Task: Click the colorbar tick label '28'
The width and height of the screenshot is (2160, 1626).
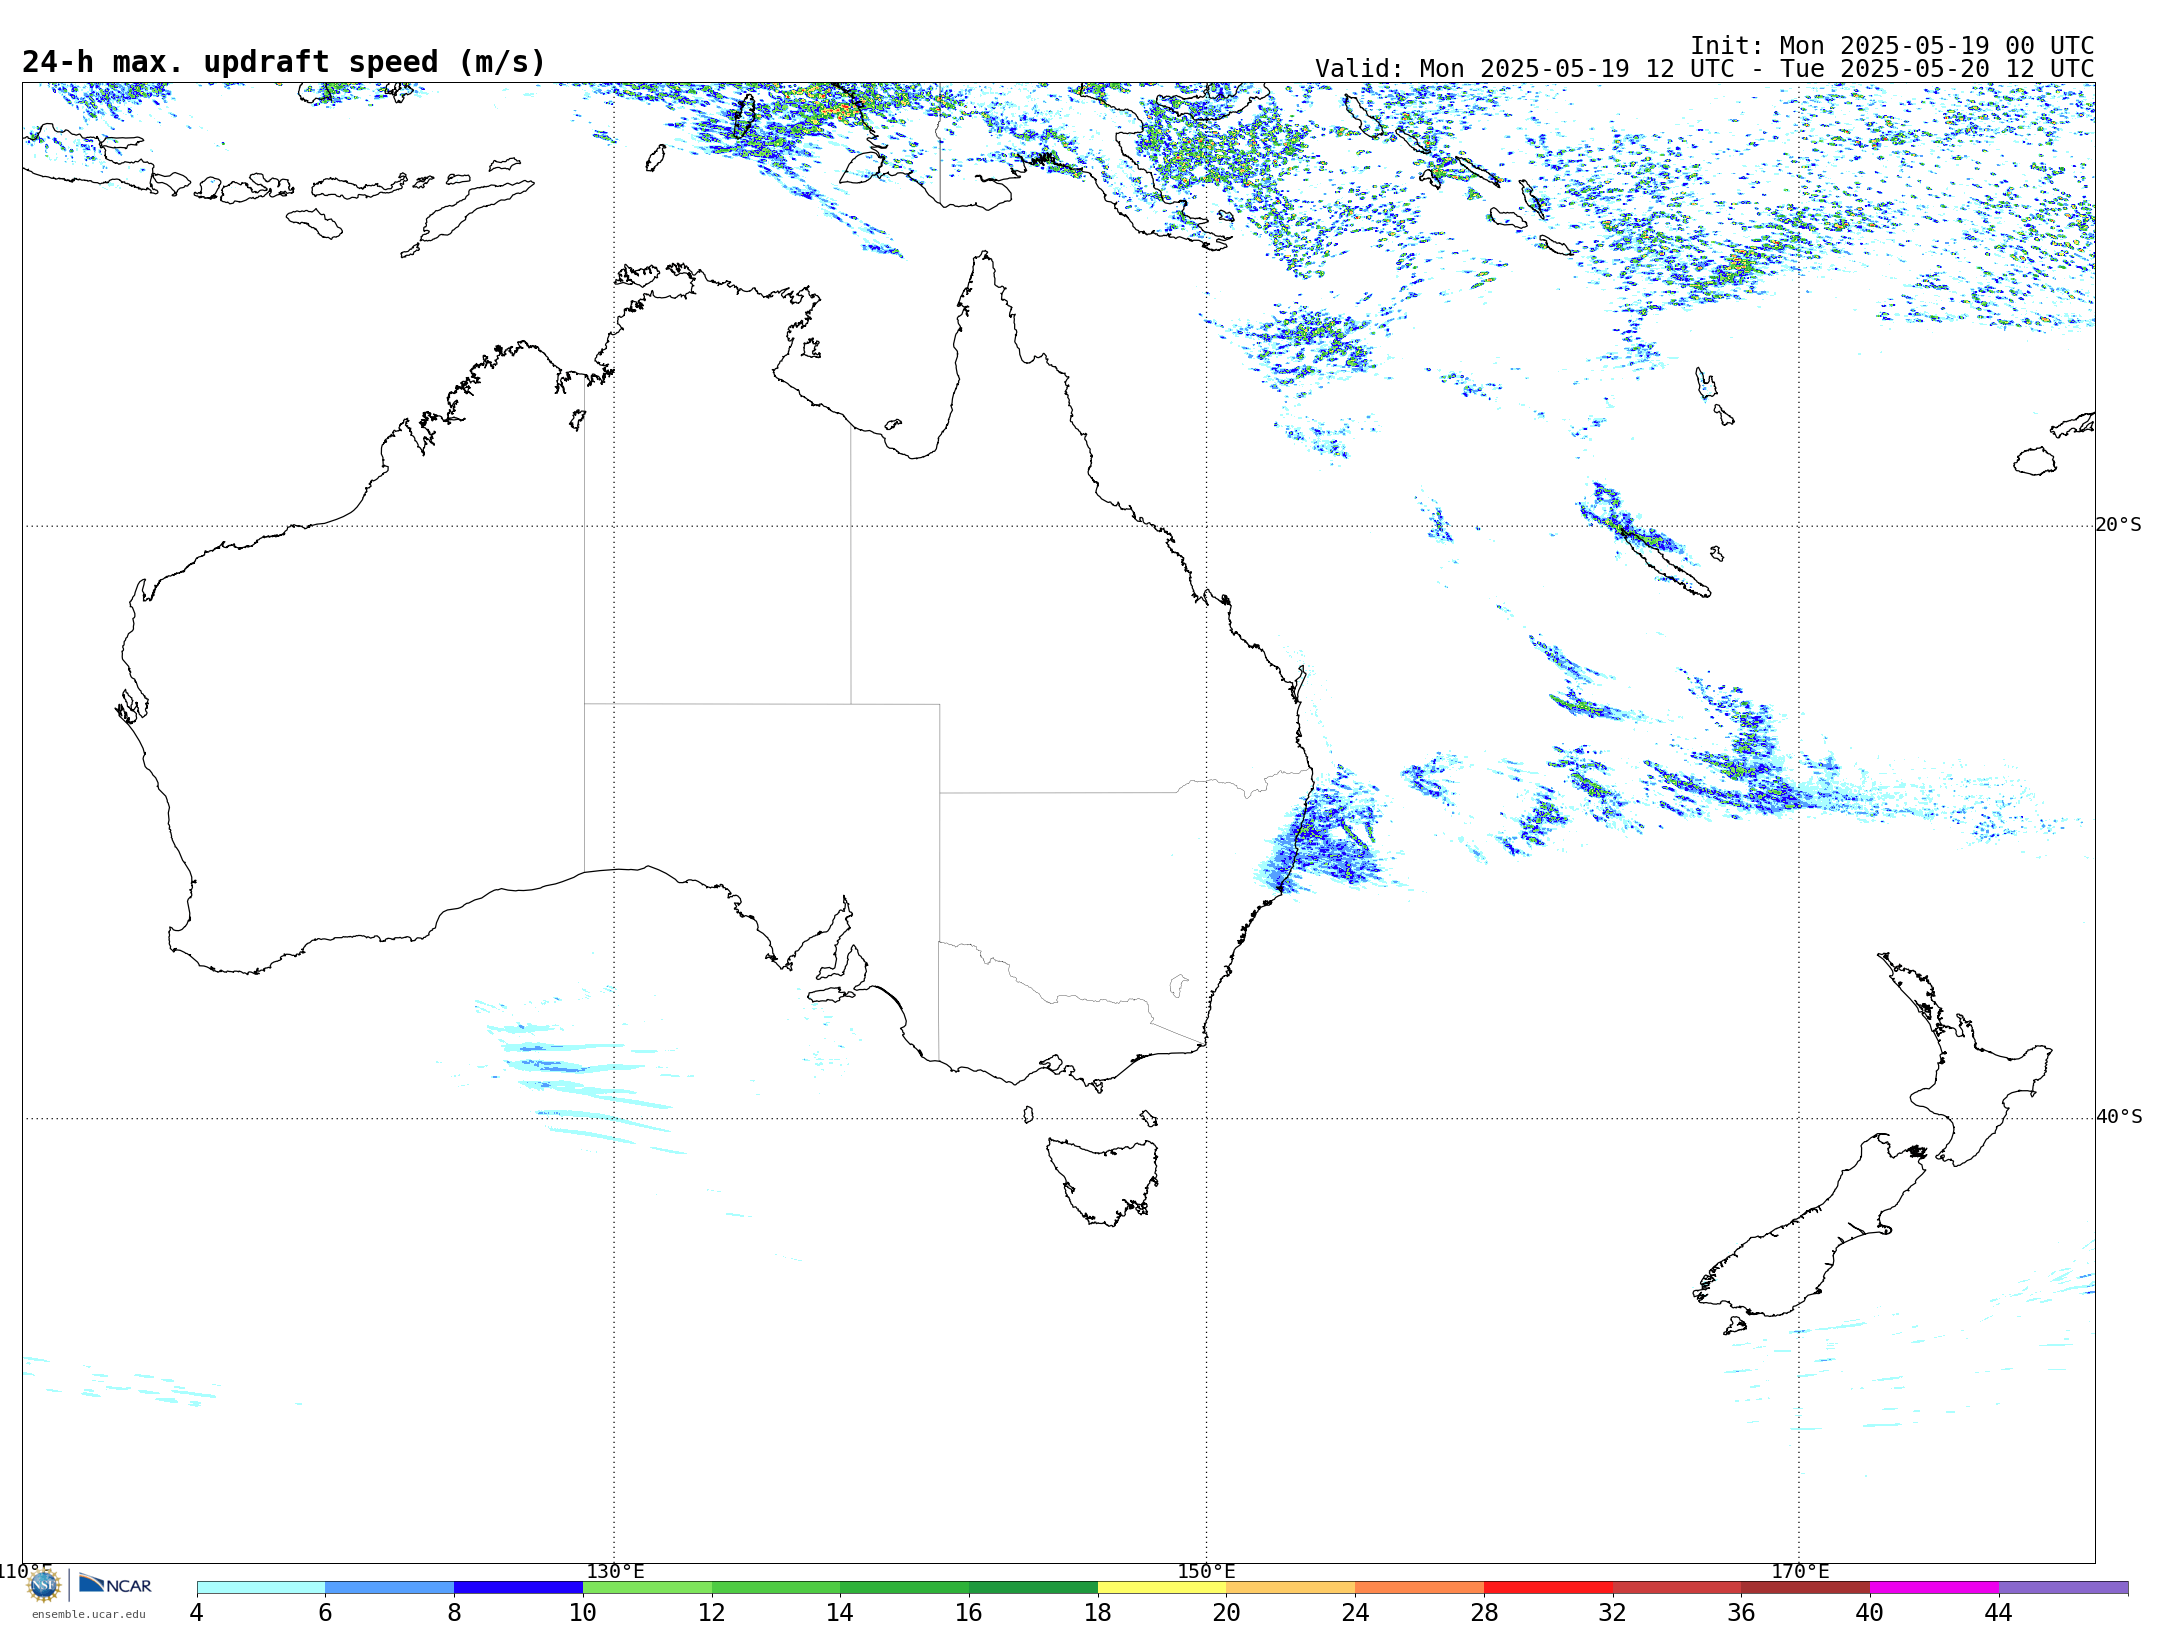Action: [x=1484, y=1612]
